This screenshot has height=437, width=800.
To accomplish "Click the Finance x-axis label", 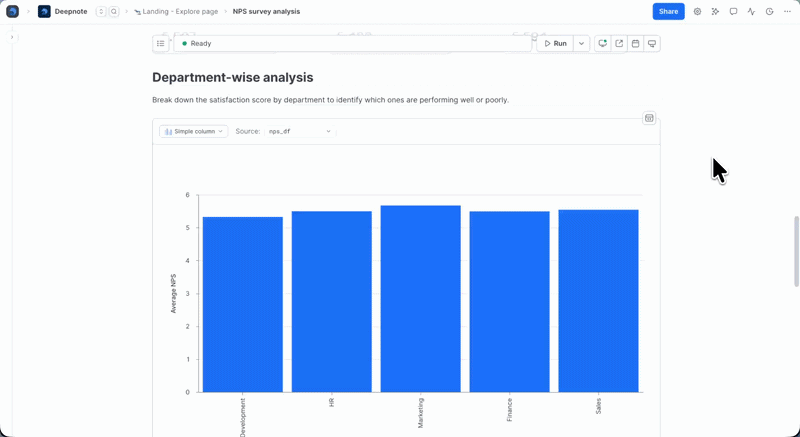I will coord(510,410).
